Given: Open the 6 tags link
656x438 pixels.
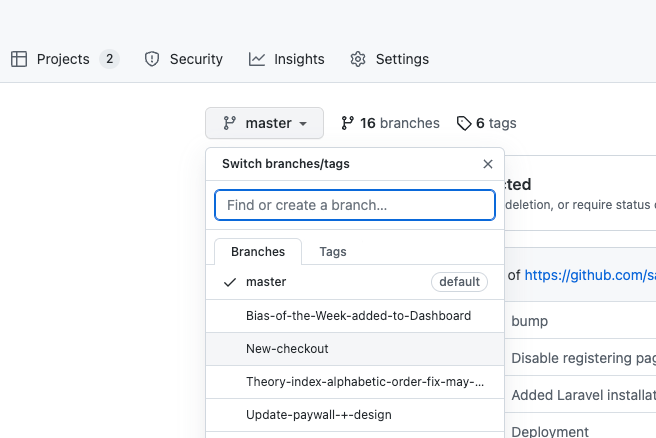Looking at the screenshot, I should pyautogui.click(x=487, y=123).
